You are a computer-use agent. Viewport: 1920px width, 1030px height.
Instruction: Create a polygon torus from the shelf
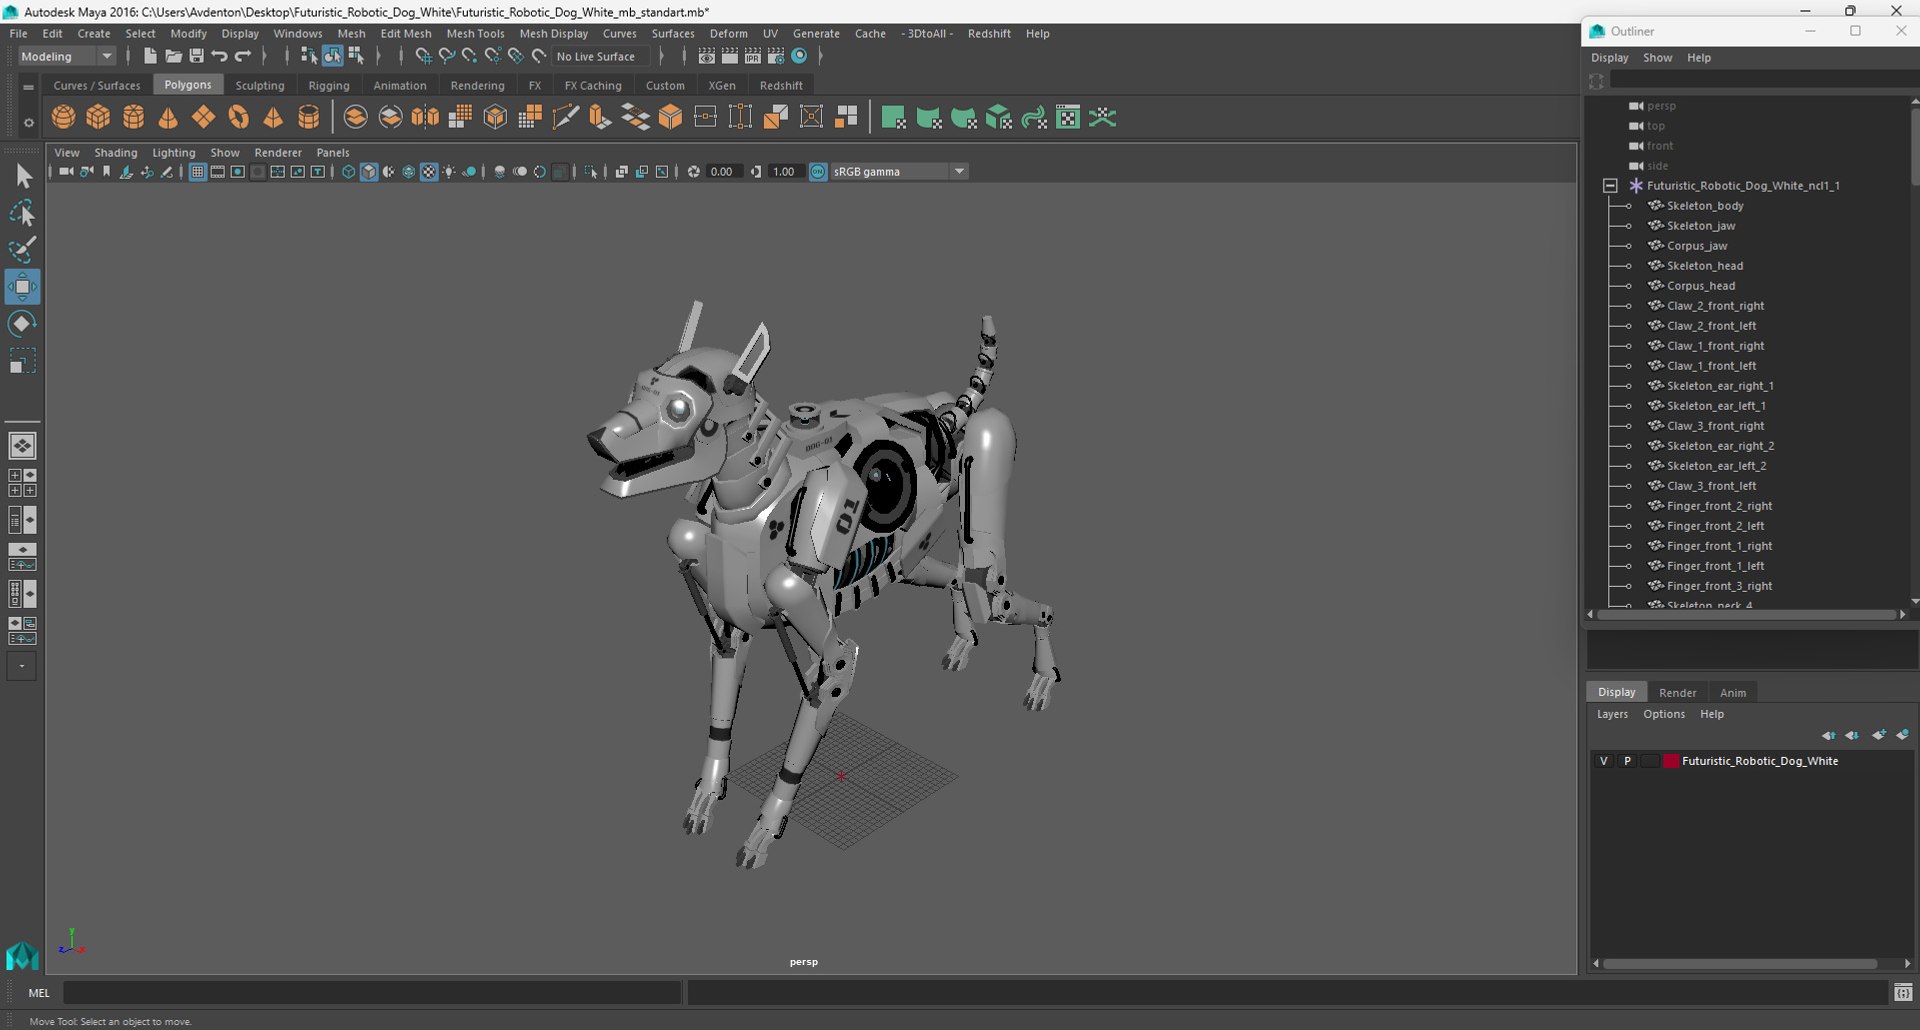point(238,117)
